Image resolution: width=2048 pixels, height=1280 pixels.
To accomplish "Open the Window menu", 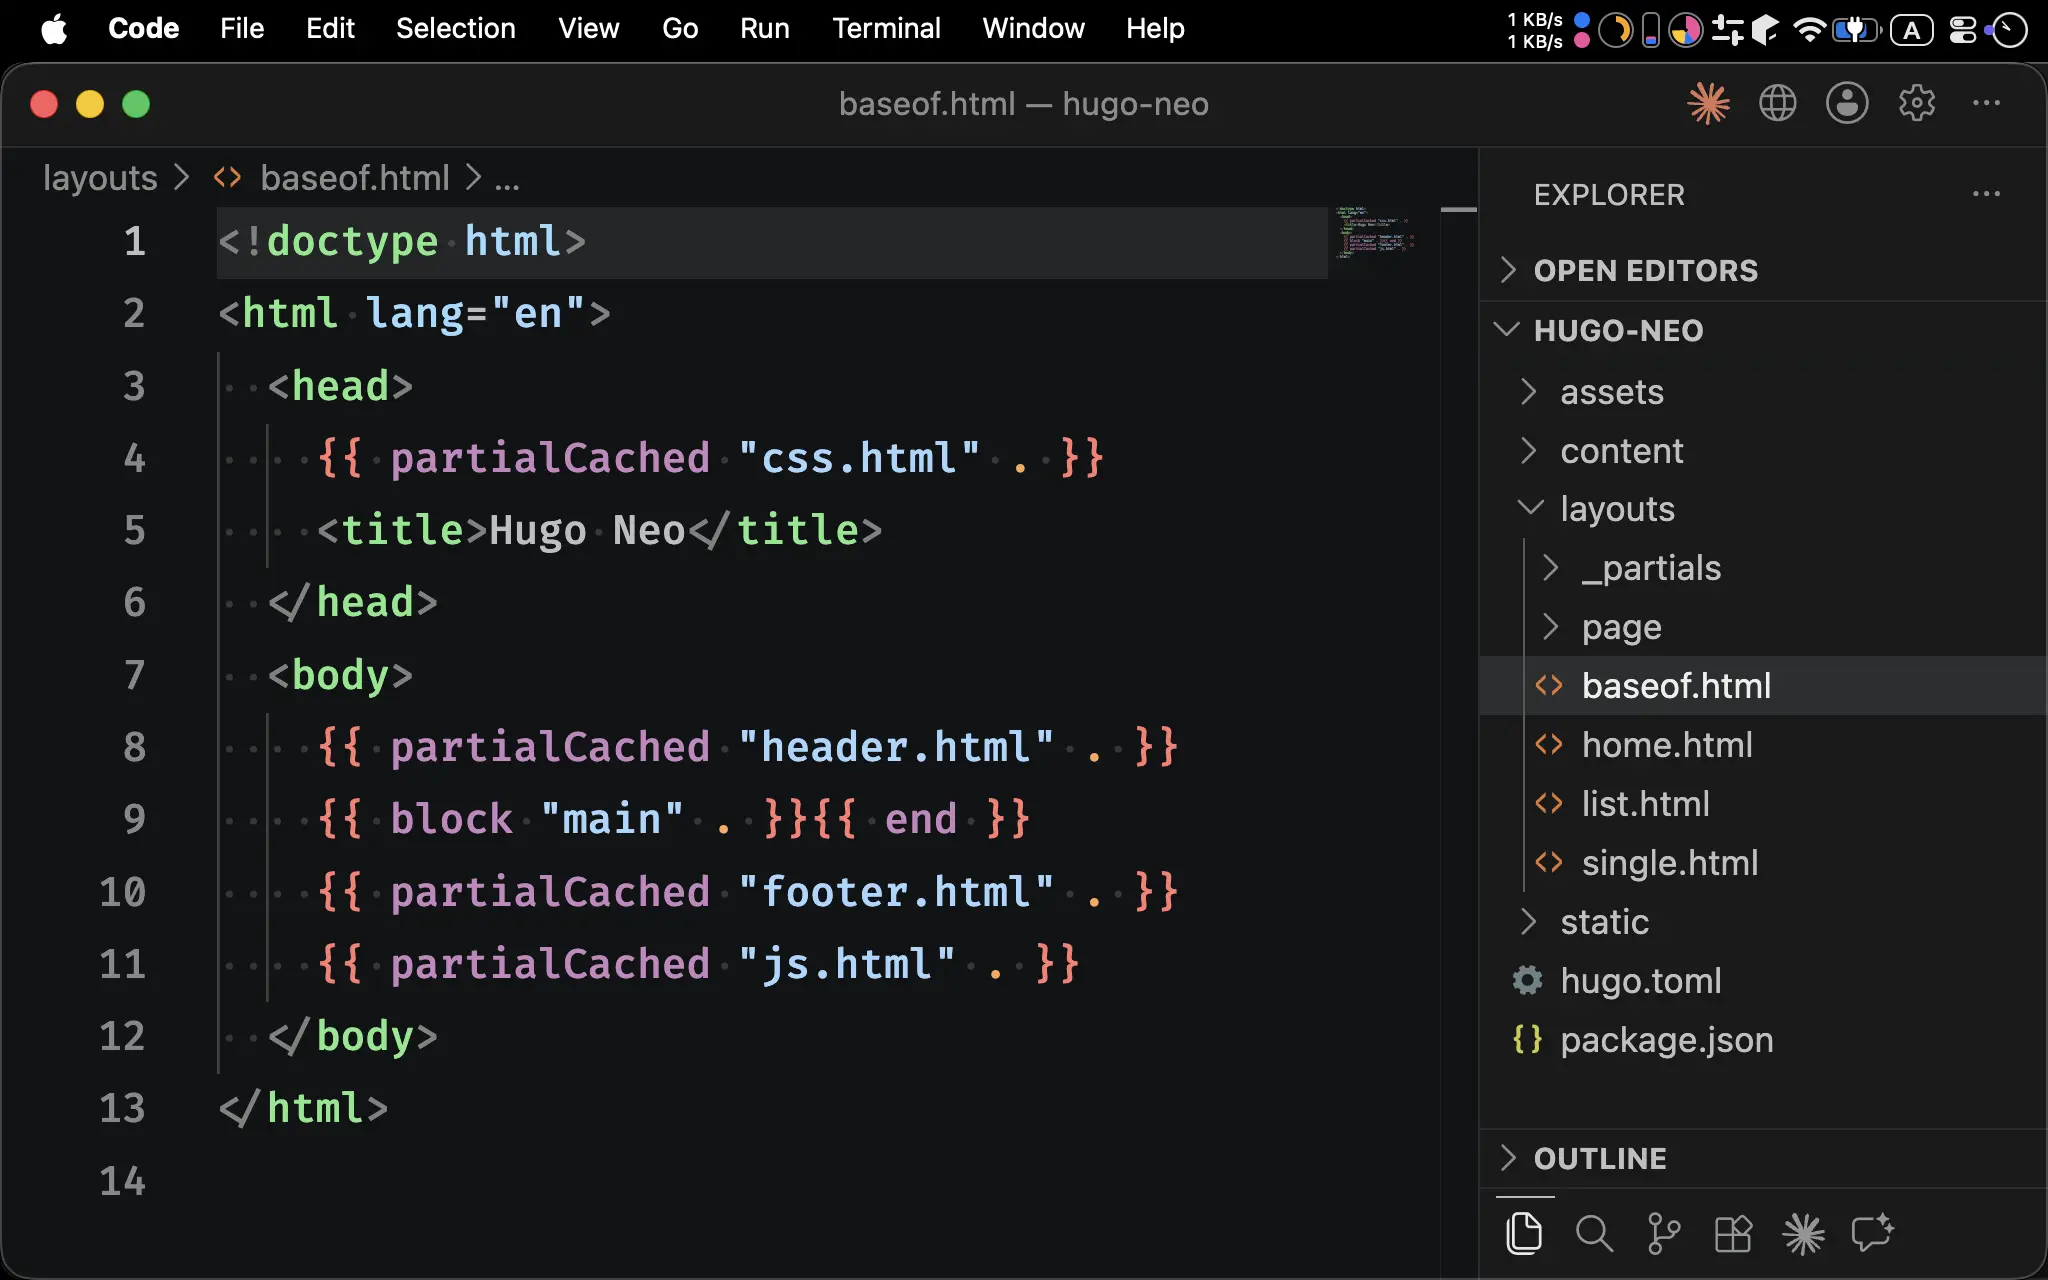I will (1033, 28).
